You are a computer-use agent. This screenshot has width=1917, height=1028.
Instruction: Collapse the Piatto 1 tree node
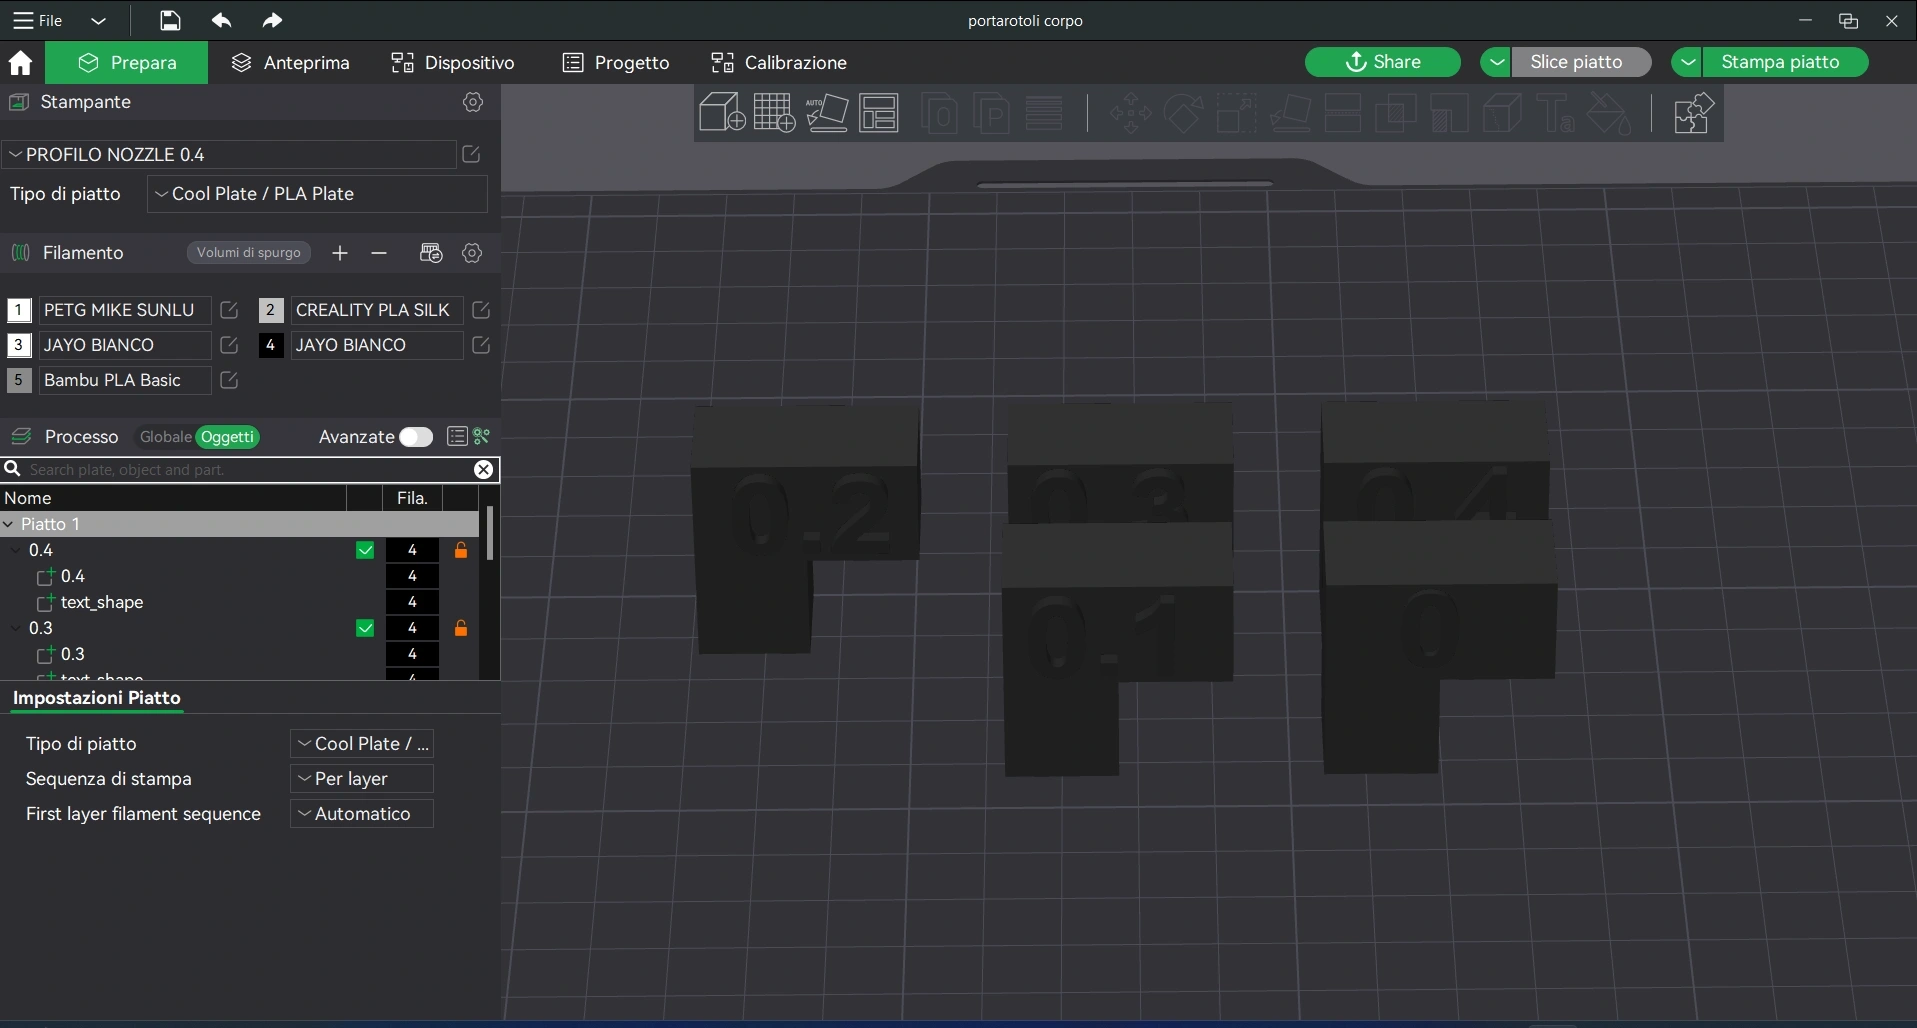(x=9, y=524)
